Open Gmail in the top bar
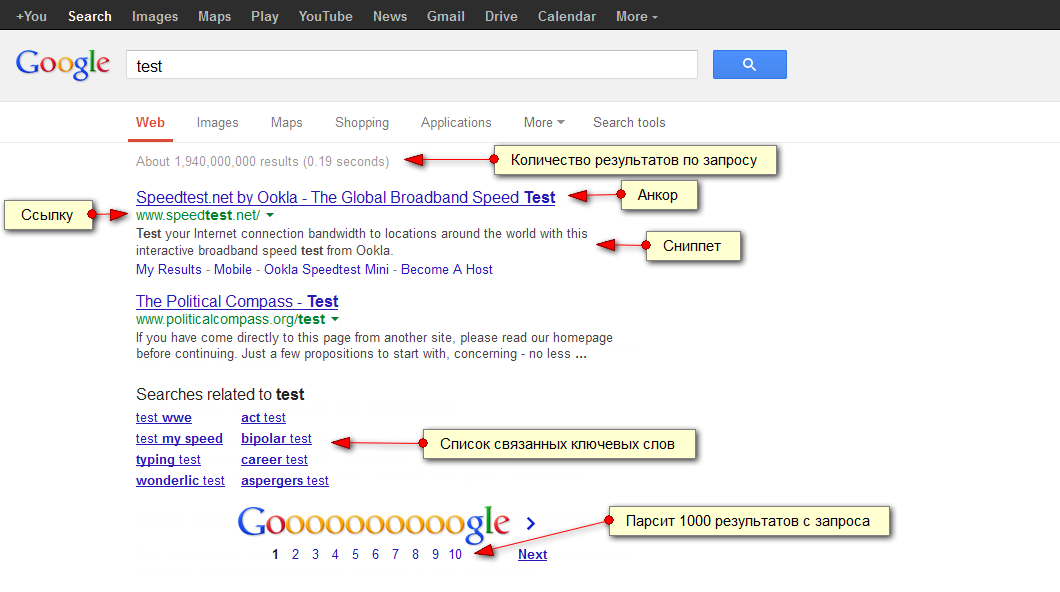Image resolution: width=1060 pixels, height=592 pixels. point(445,16)
